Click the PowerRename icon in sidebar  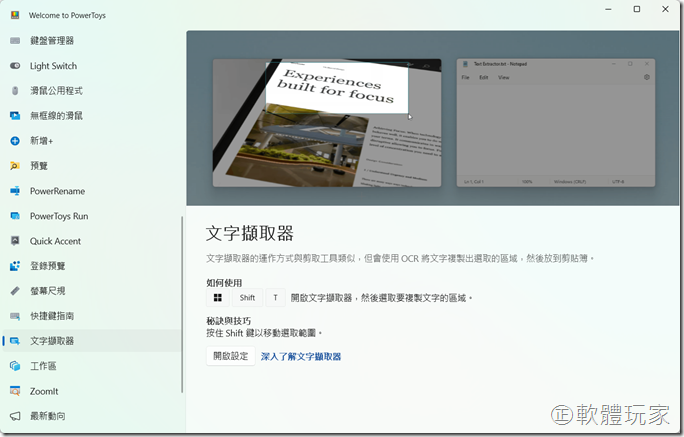tap(15, 191)
